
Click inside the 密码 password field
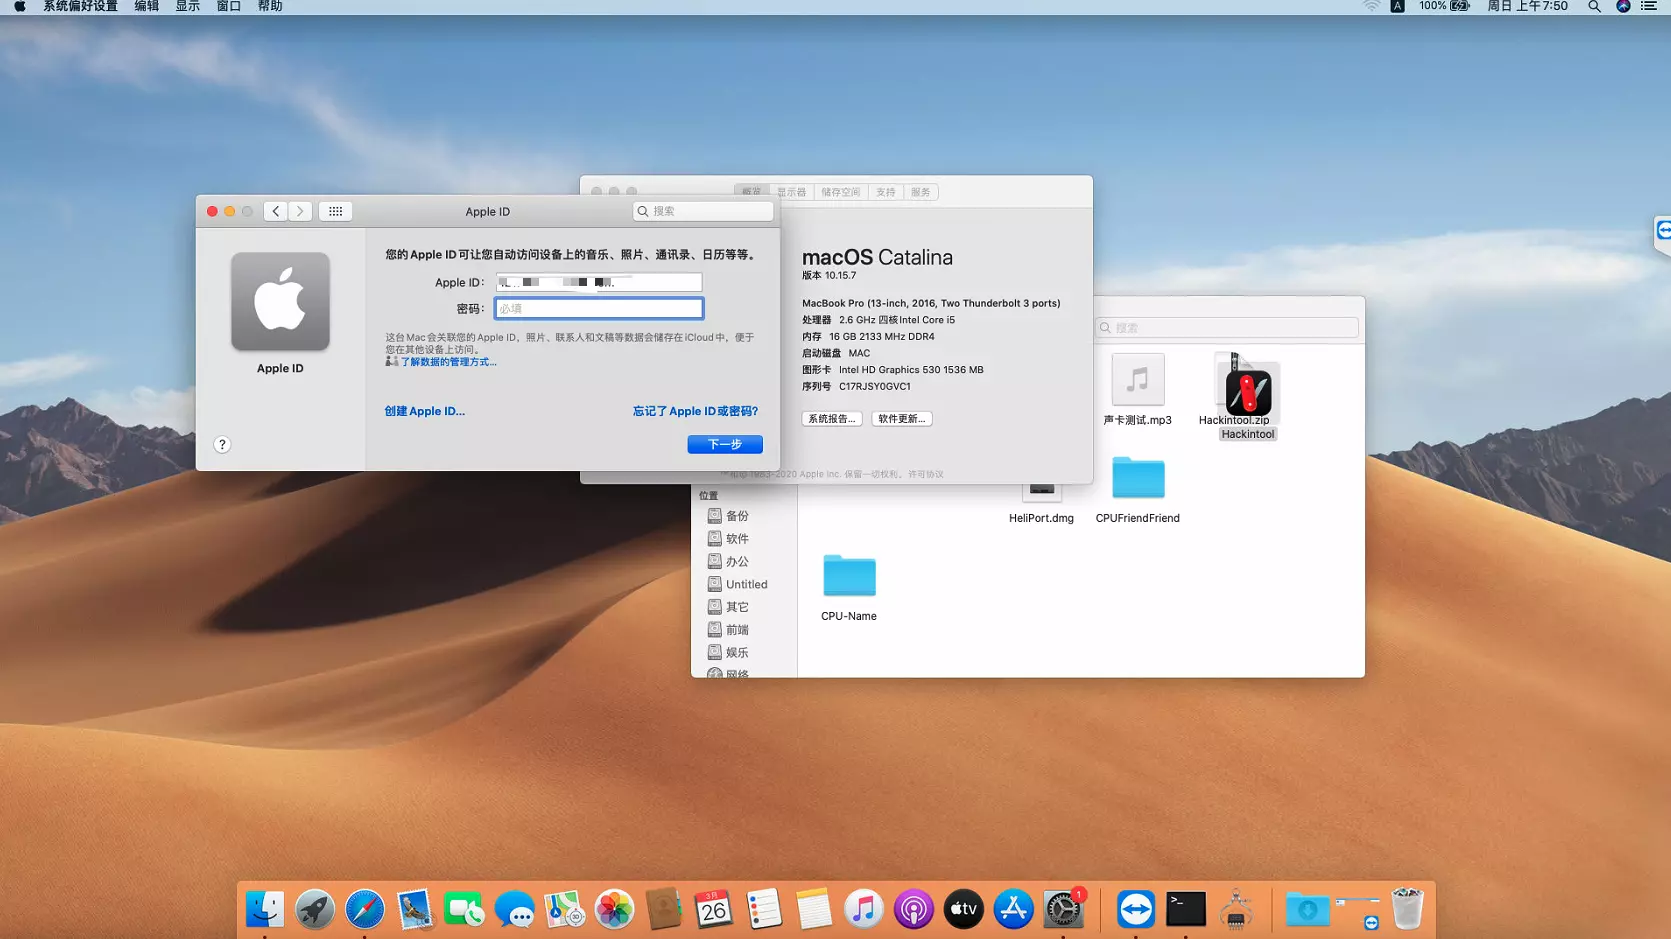coord(598,308)
